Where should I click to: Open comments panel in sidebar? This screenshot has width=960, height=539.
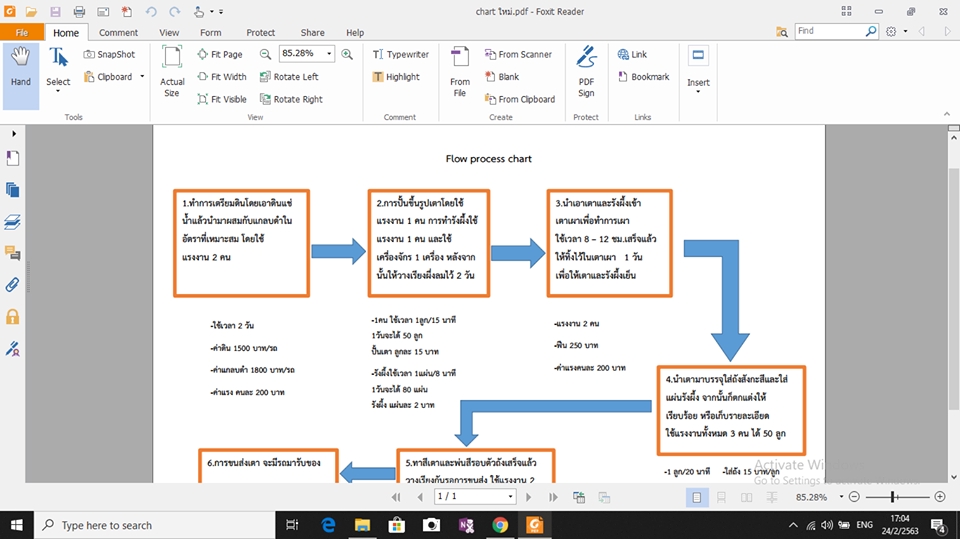[x=13, y=253]
